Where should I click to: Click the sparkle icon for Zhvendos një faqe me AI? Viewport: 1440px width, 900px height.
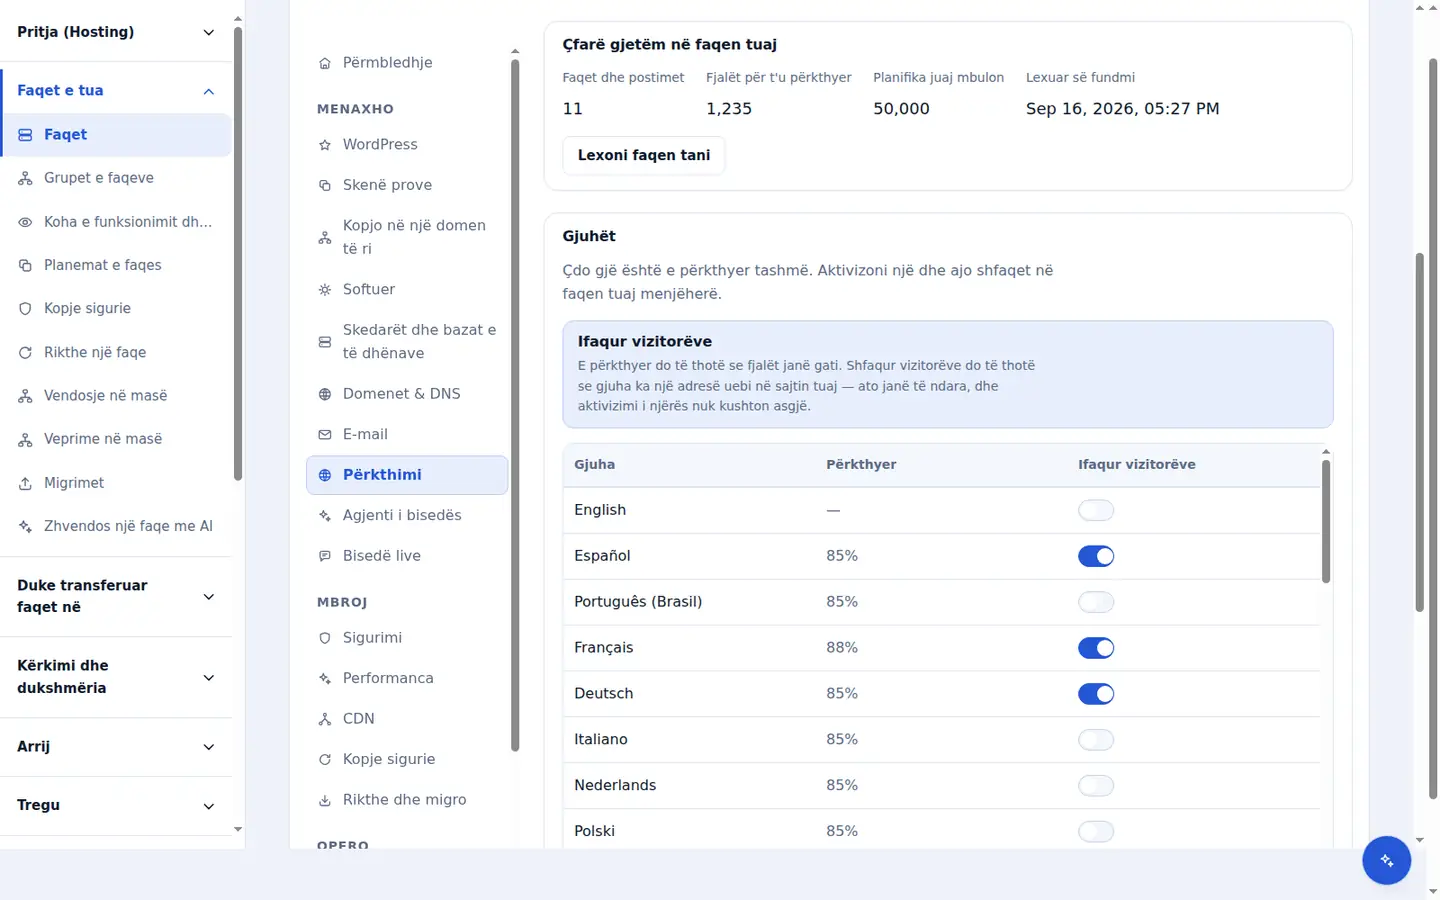click(25, 526)
